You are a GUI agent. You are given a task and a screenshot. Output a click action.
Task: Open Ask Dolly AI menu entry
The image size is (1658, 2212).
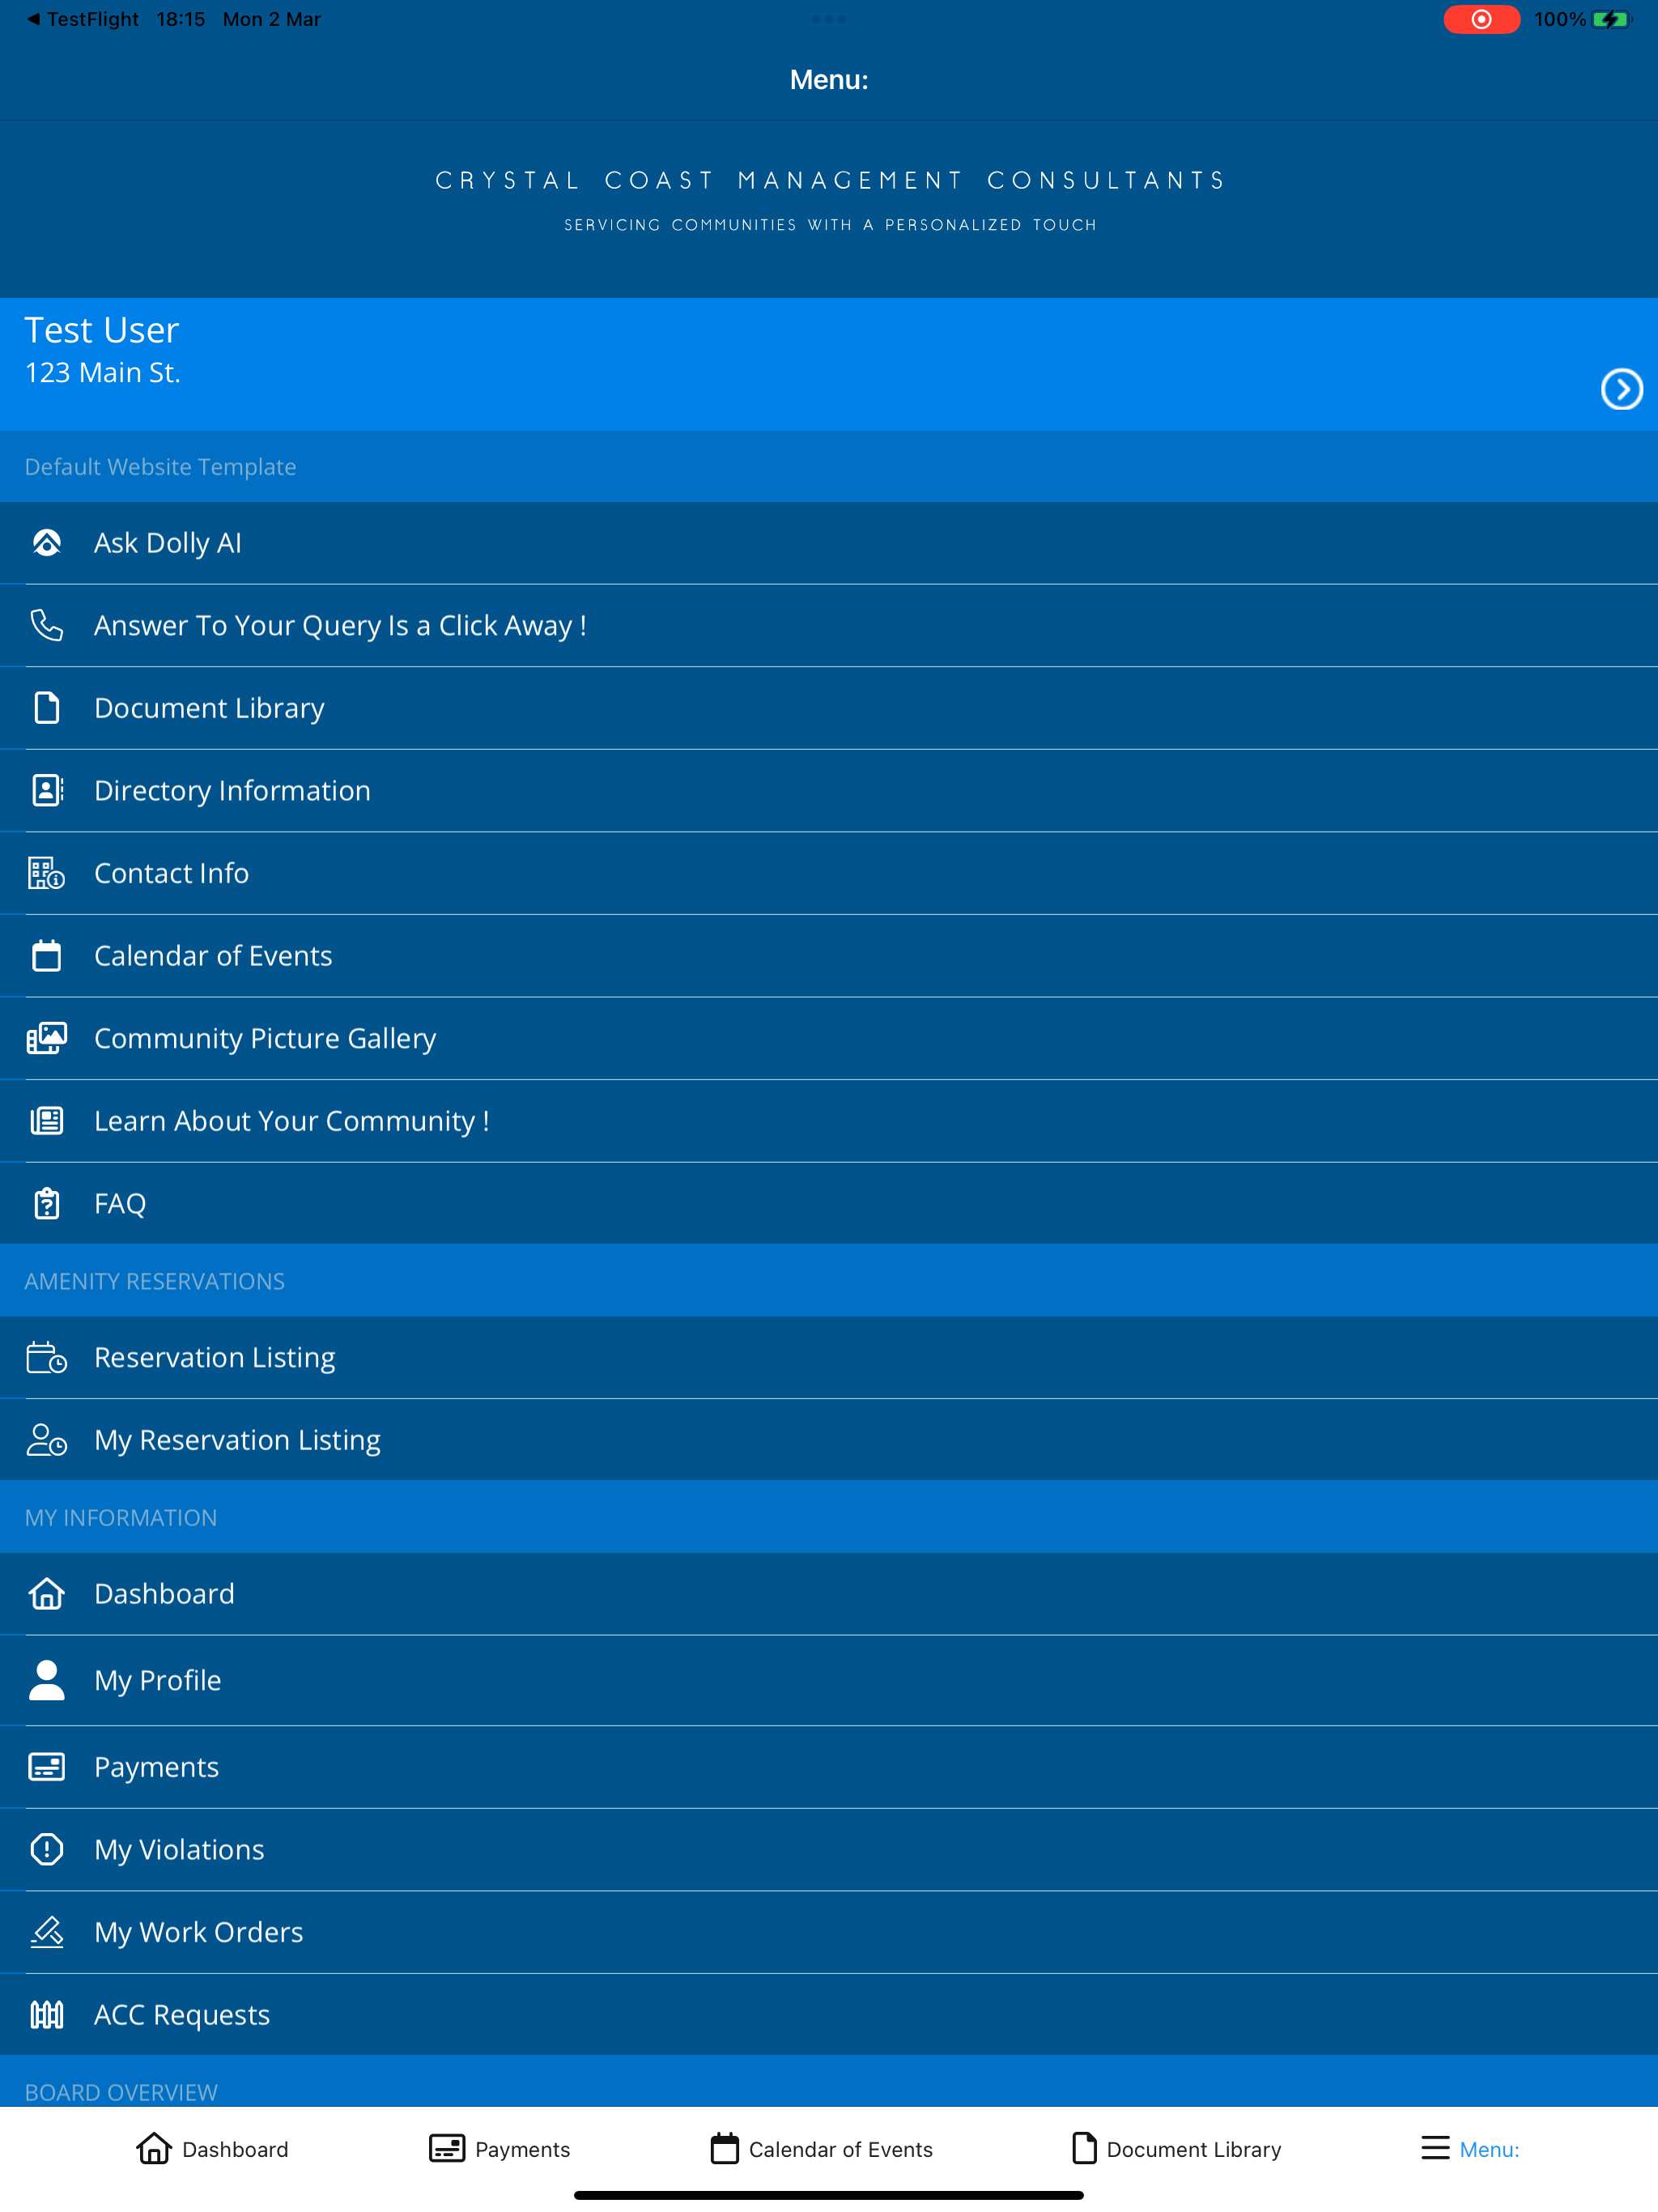coord(829,543)
